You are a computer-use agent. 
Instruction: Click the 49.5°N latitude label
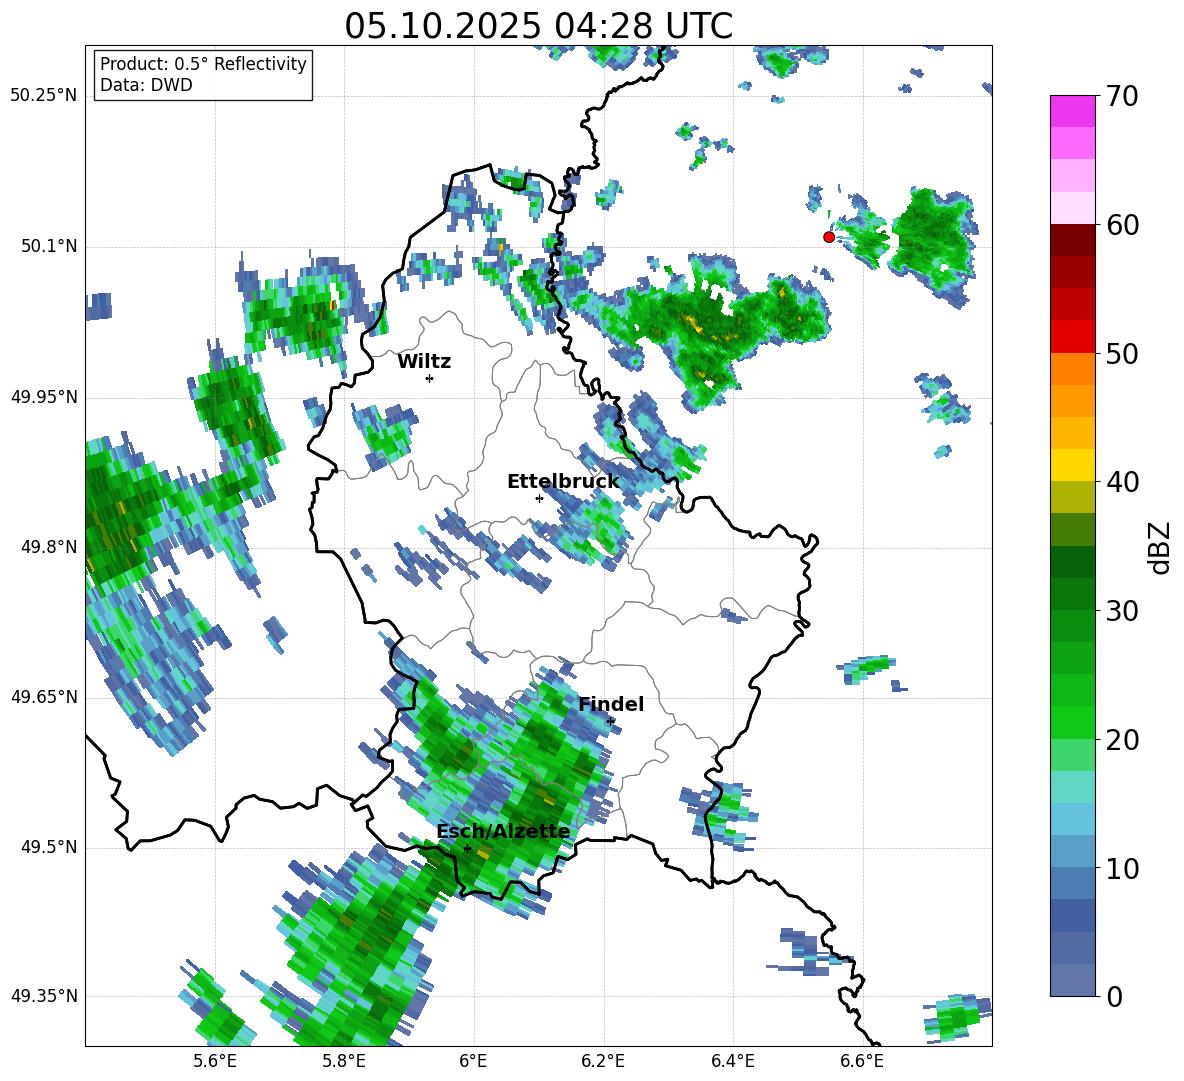click(x=50, y=847)
